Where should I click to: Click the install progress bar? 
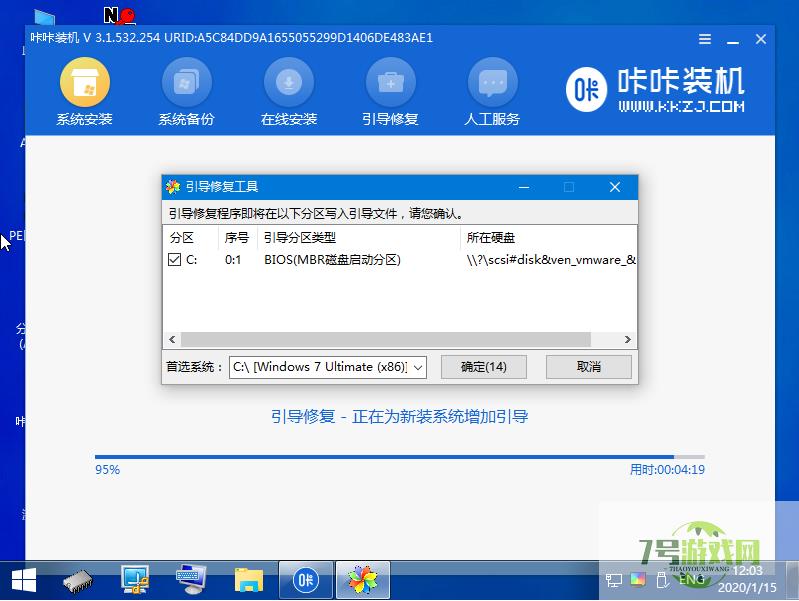click(400, 457)
